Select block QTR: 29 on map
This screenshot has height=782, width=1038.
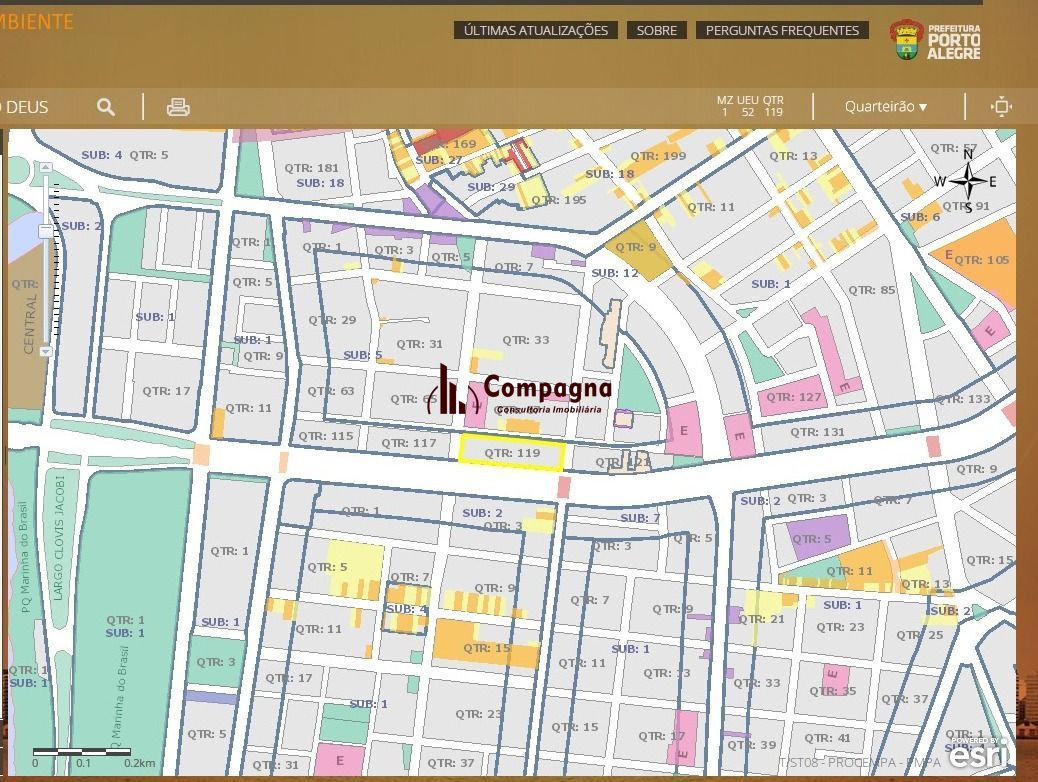(332, 320)
